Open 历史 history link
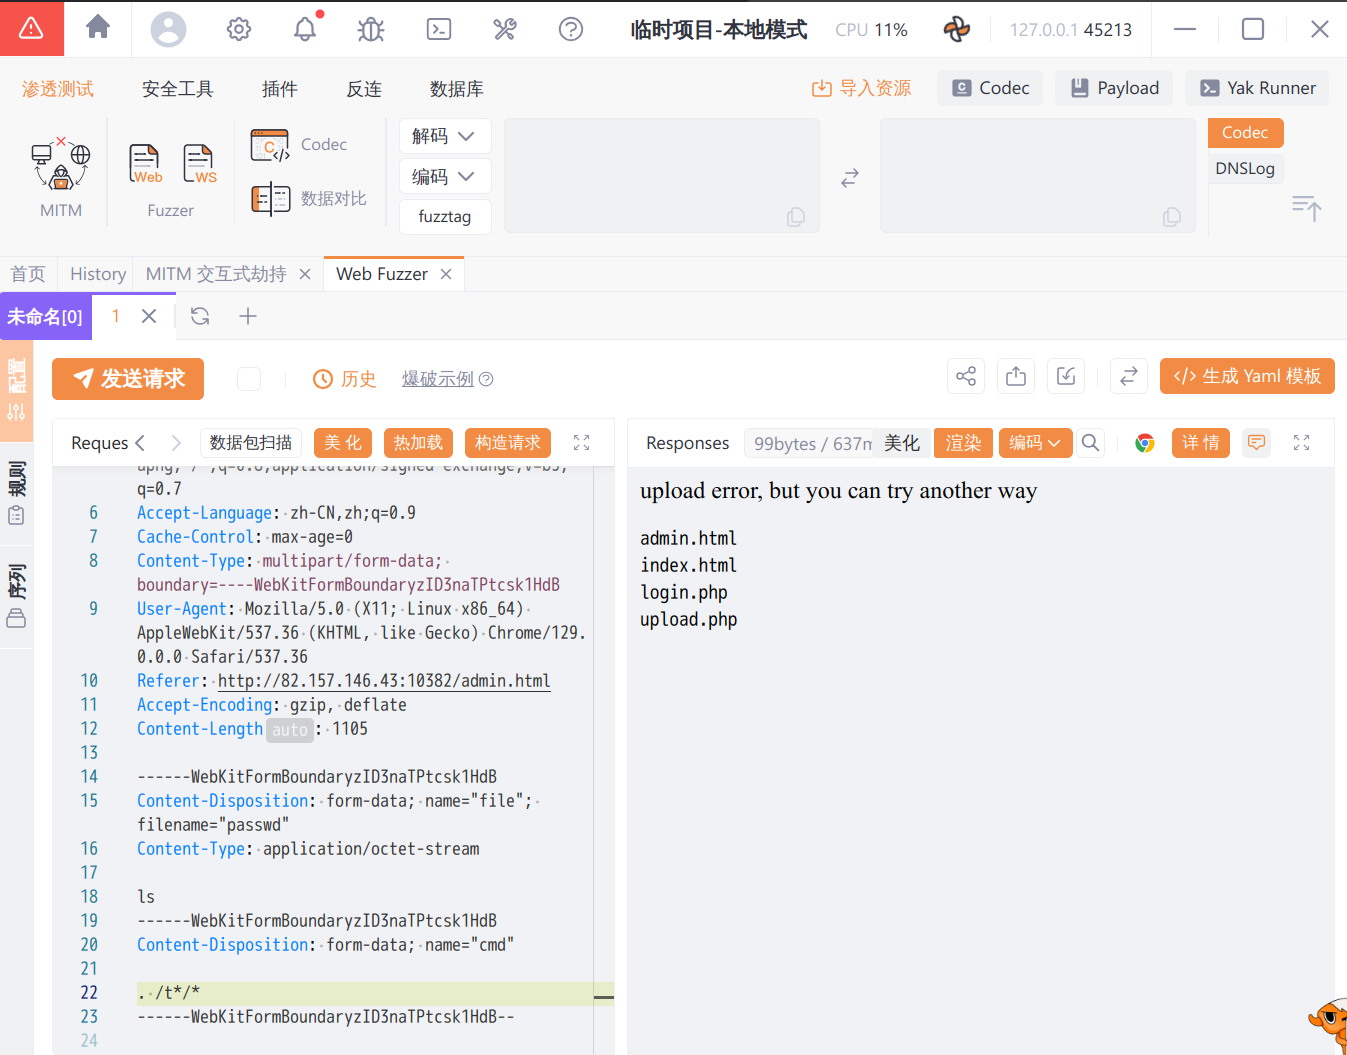Screen dimensions: 1347x1055 point(345,379)
